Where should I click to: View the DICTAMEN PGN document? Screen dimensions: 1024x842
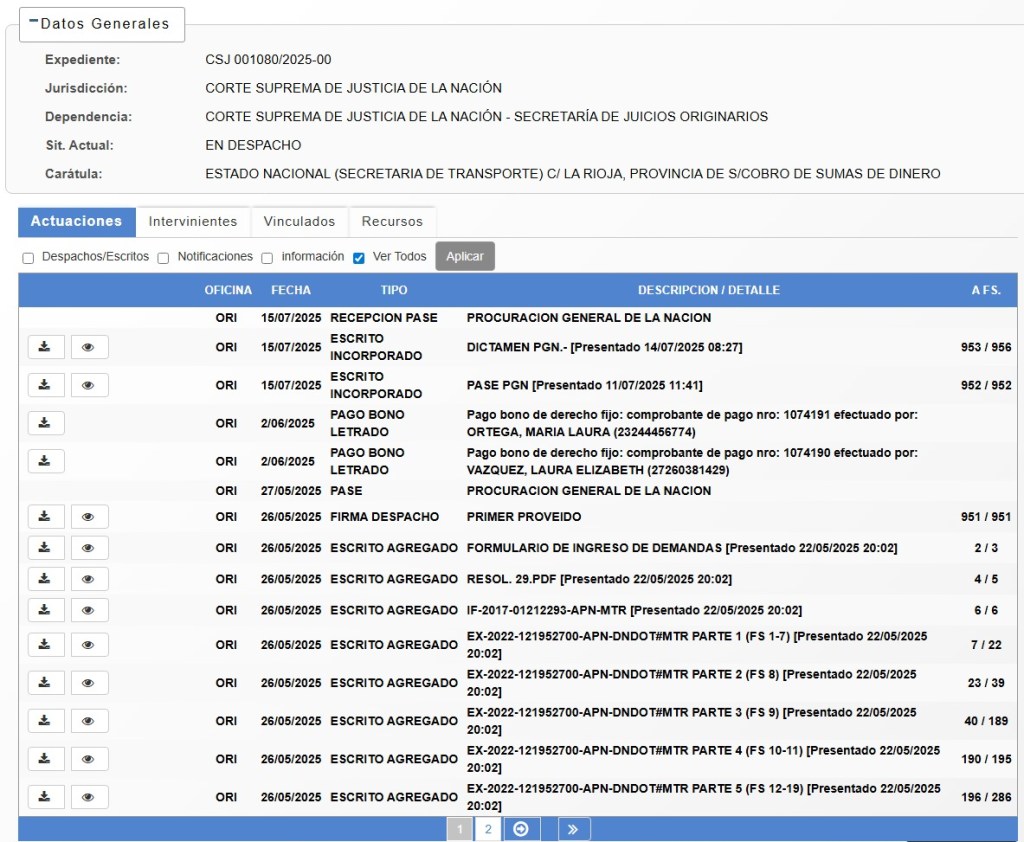[x=89, y=347]
